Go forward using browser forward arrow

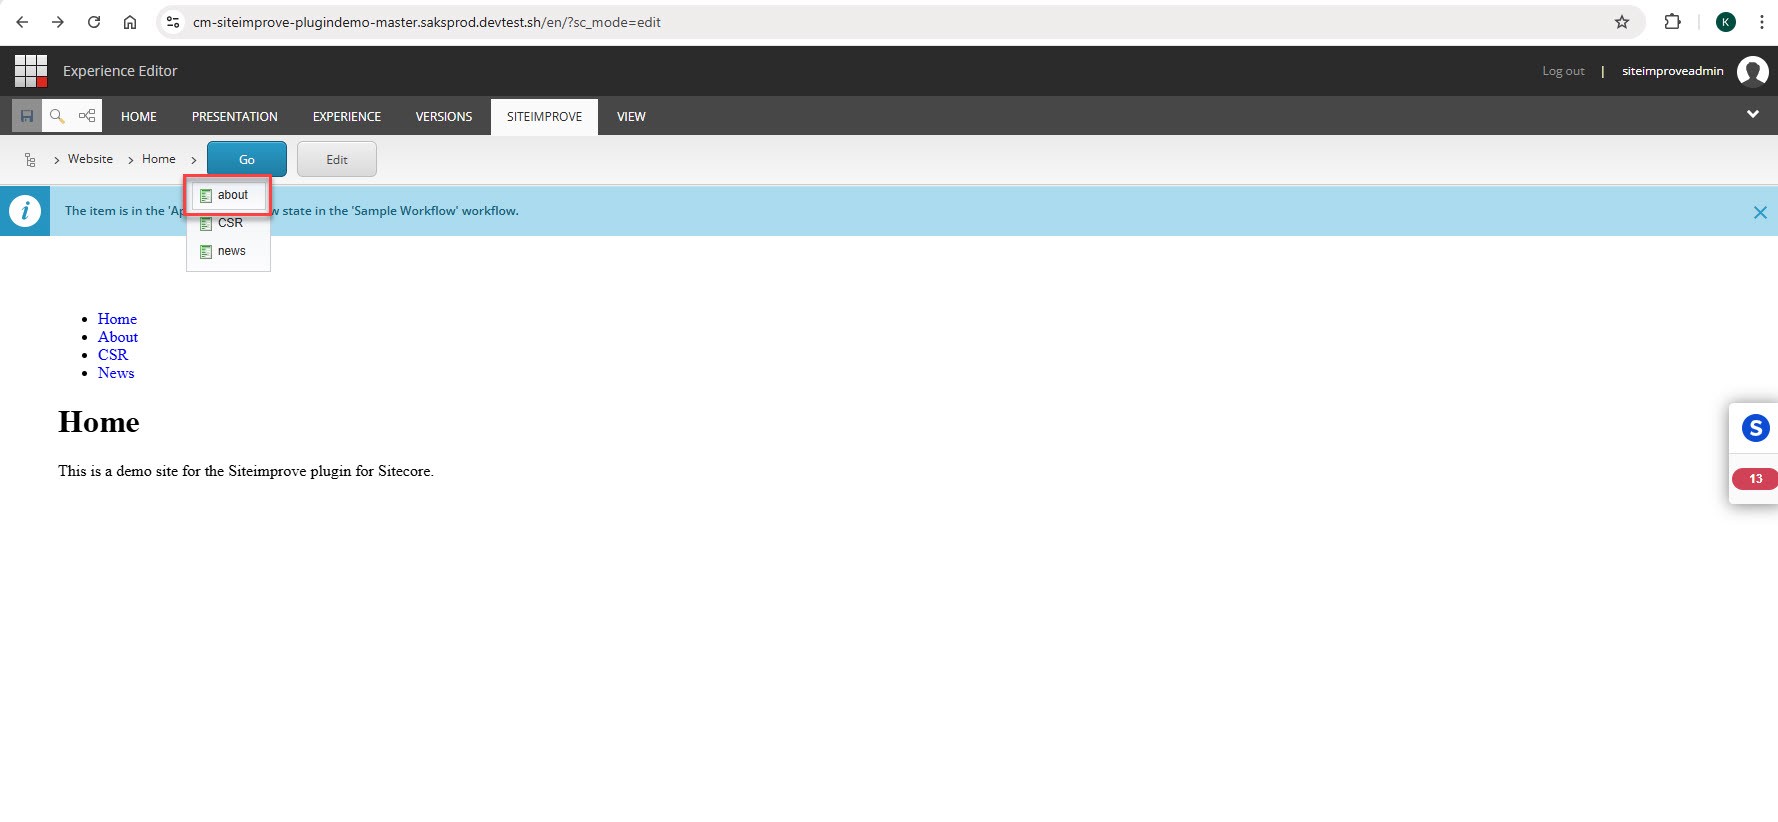tap(58, 22)
